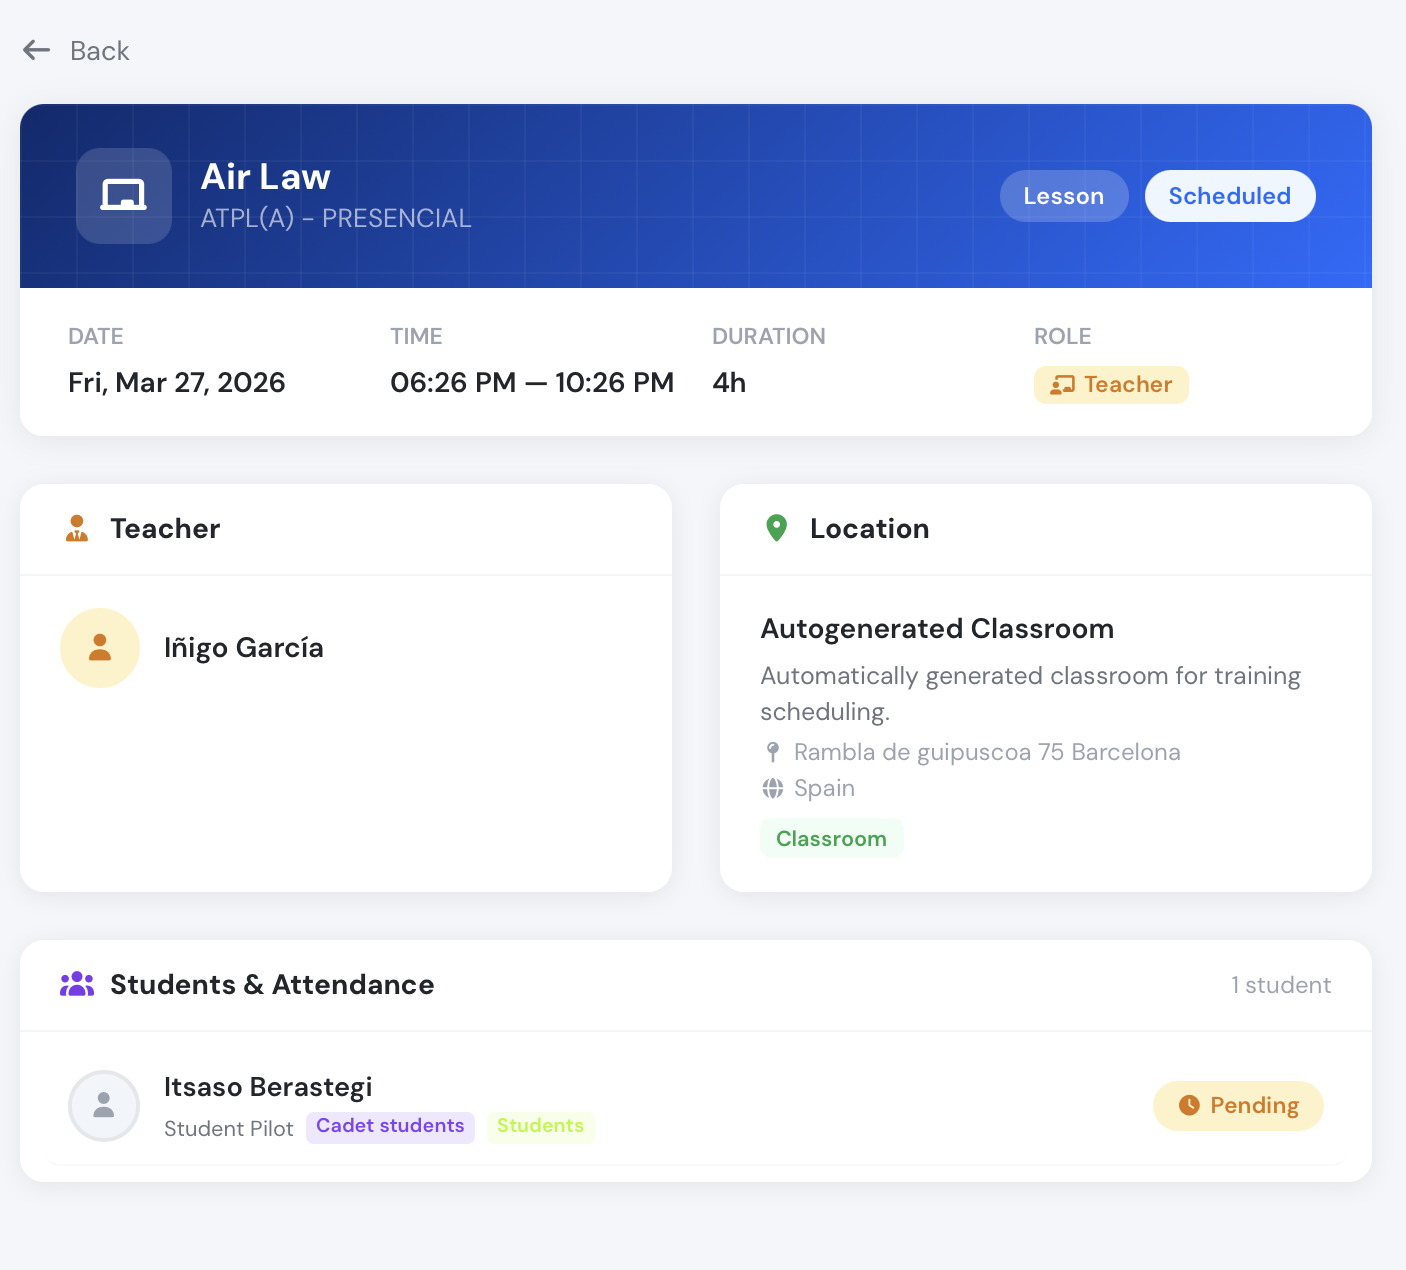The image size is (1406, 1270).
Task: Click the 4h duration value
Action: [x=729, y=382]
